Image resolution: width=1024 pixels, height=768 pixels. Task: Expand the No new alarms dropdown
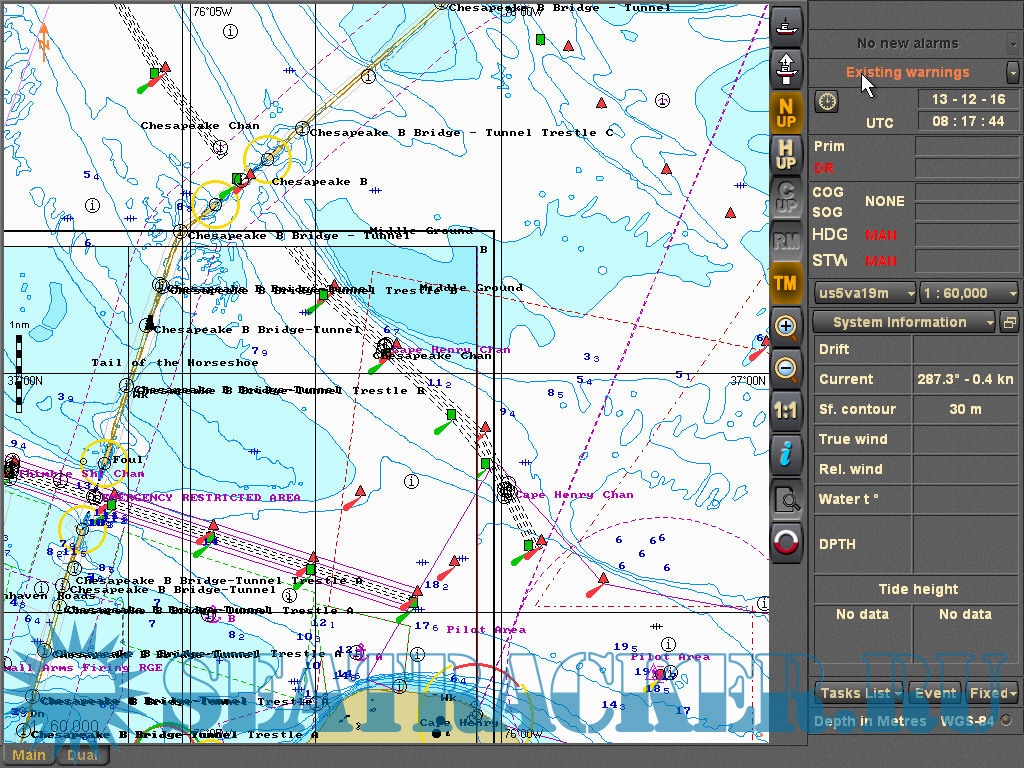[1012, 44]
